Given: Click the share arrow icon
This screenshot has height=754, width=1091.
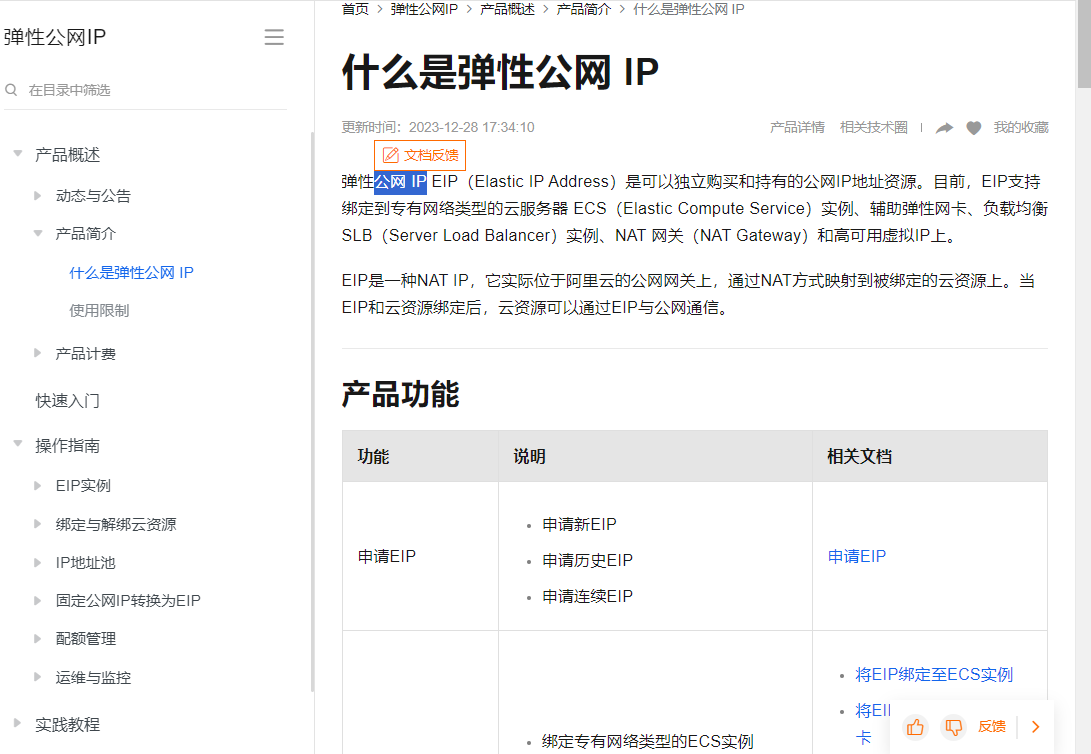Looking at the screenshot, I should coord(944,128).
